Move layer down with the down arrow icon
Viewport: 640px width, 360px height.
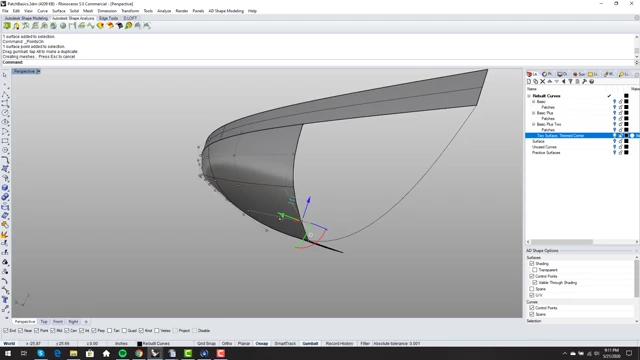(556, 82)
